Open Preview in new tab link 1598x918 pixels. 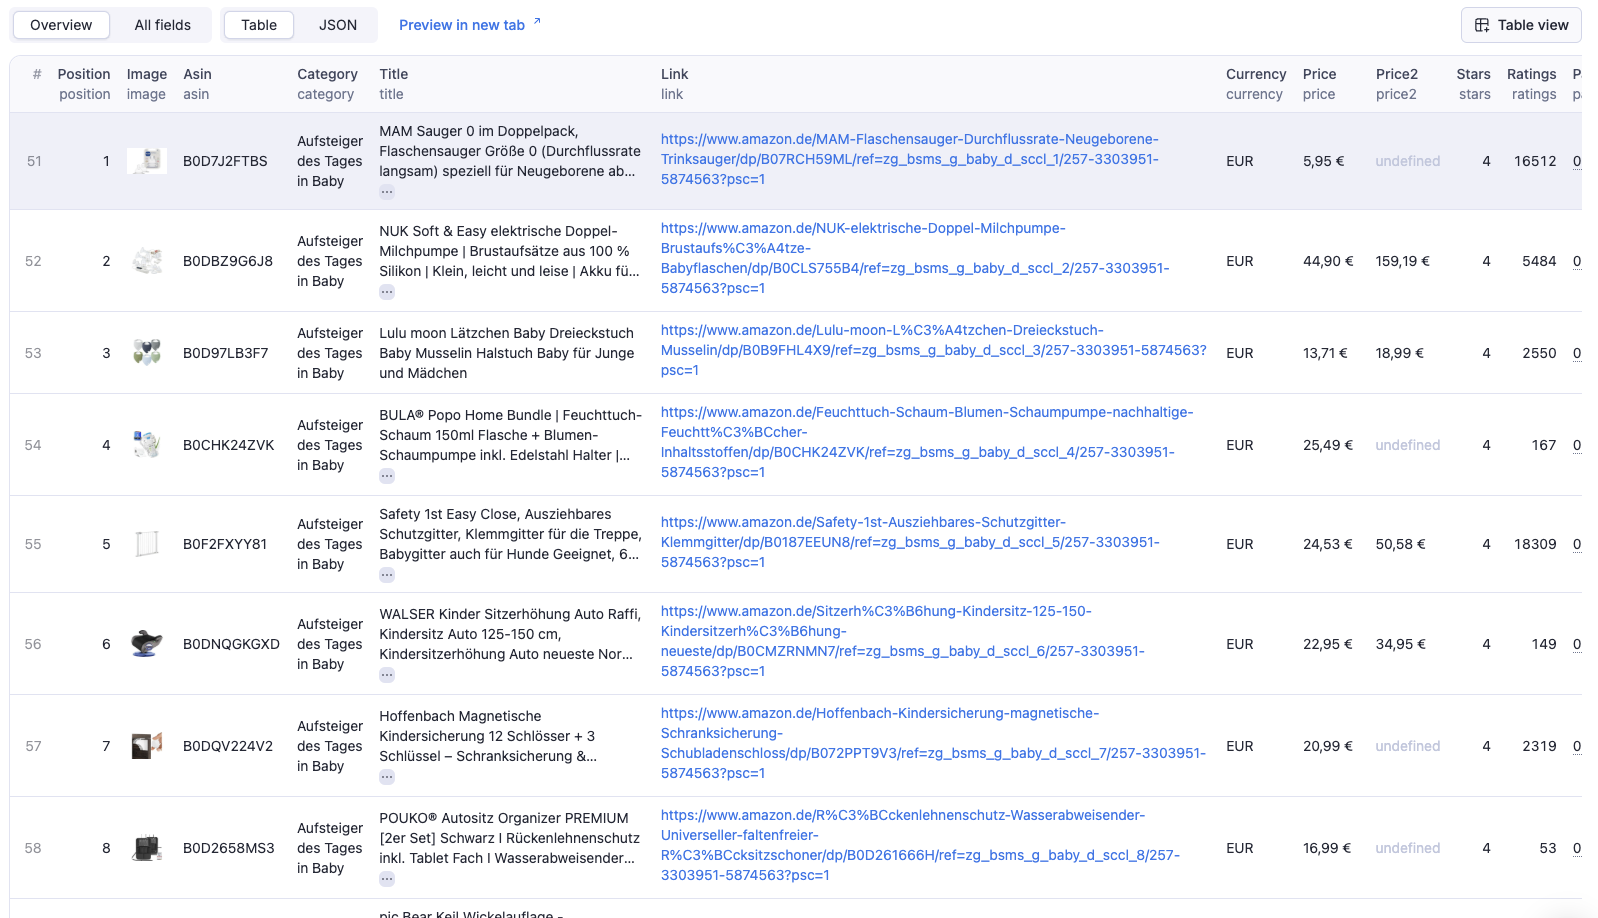point(461,25)
